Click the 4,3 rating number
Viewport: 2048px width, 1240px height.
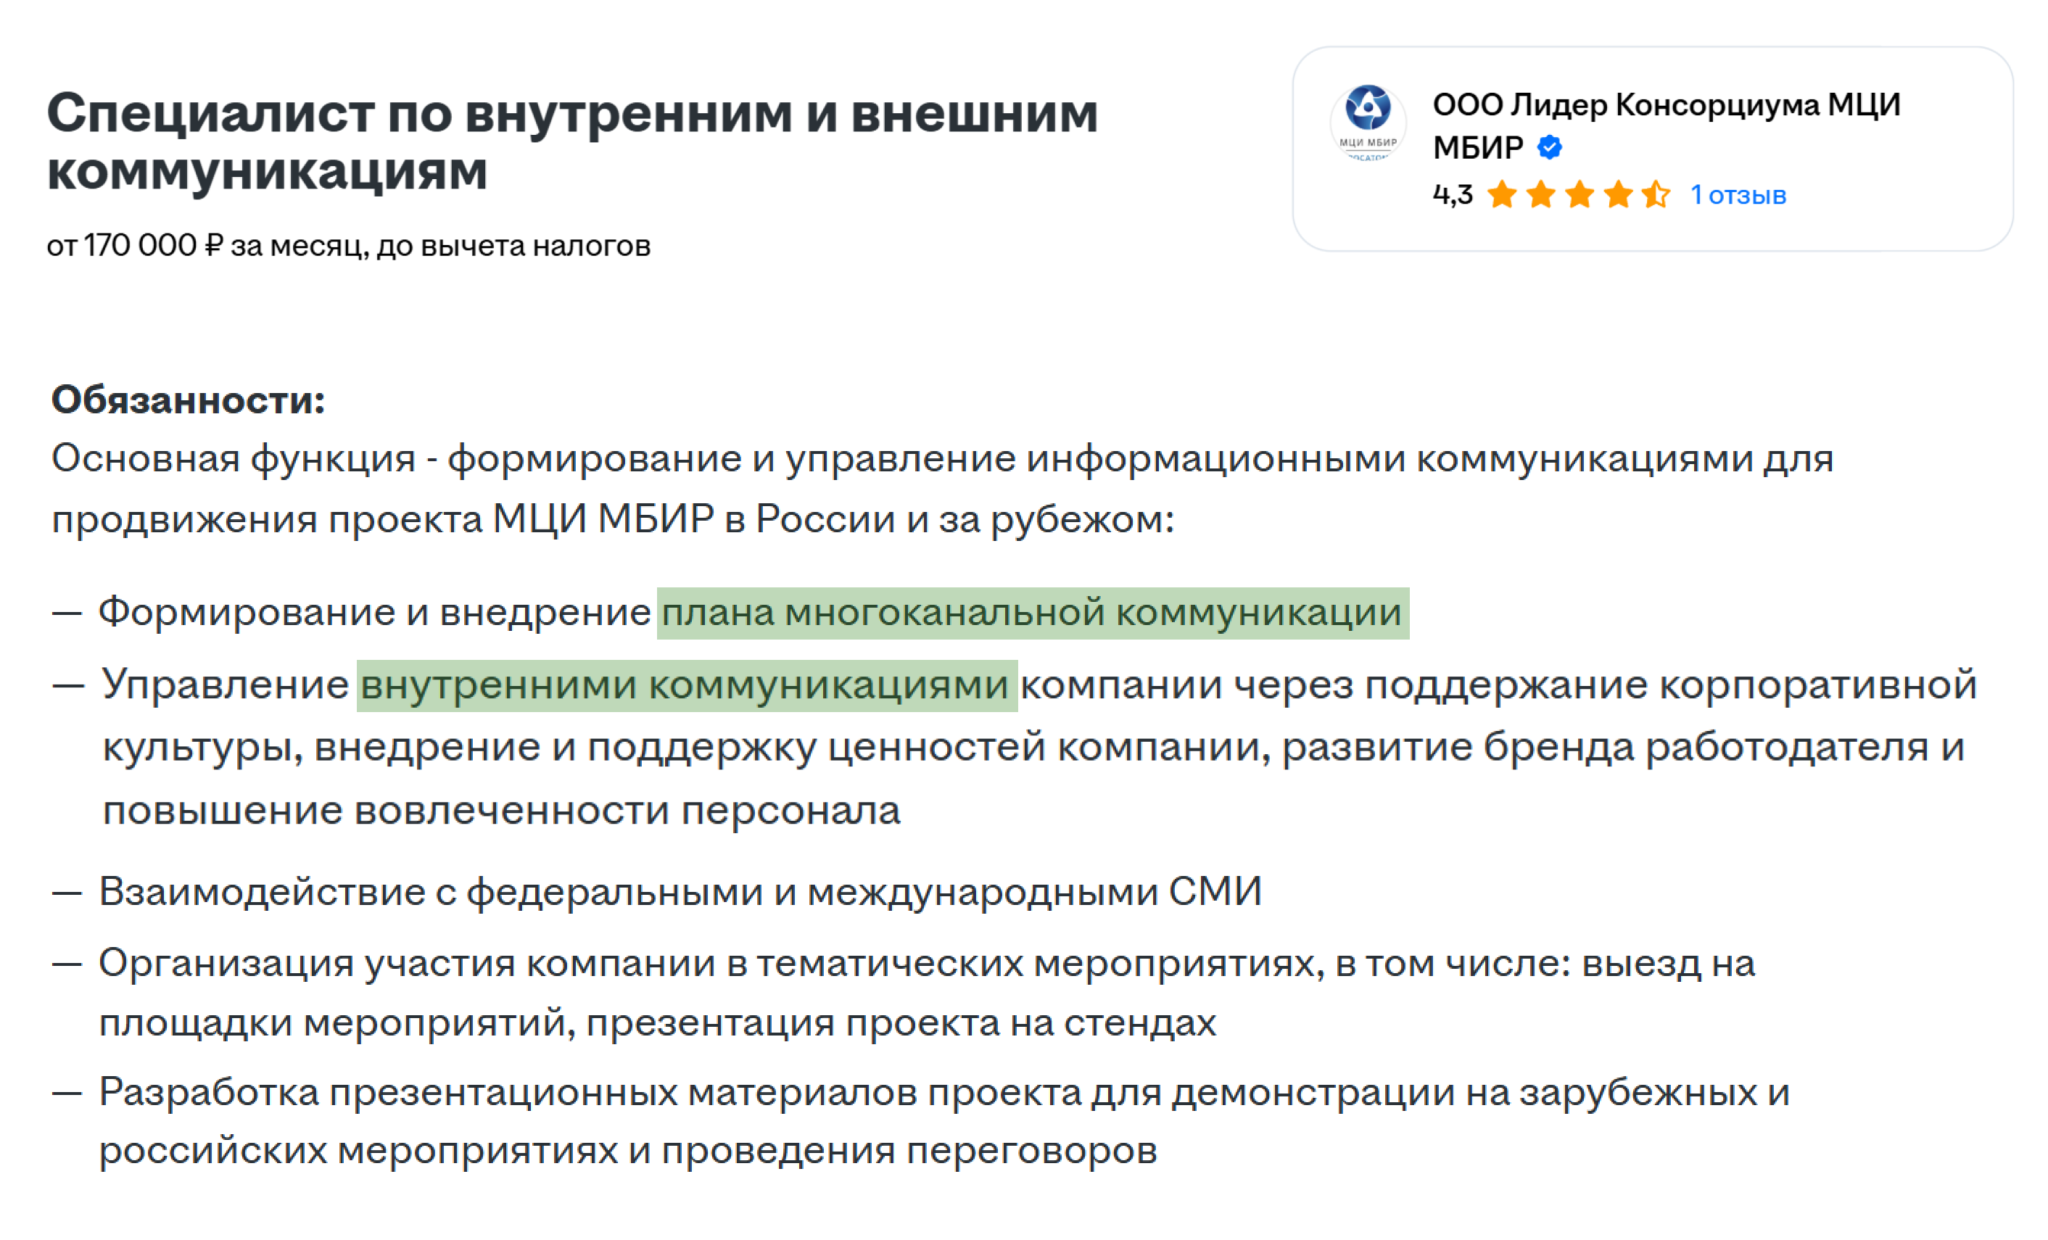tap(1452, 195)
